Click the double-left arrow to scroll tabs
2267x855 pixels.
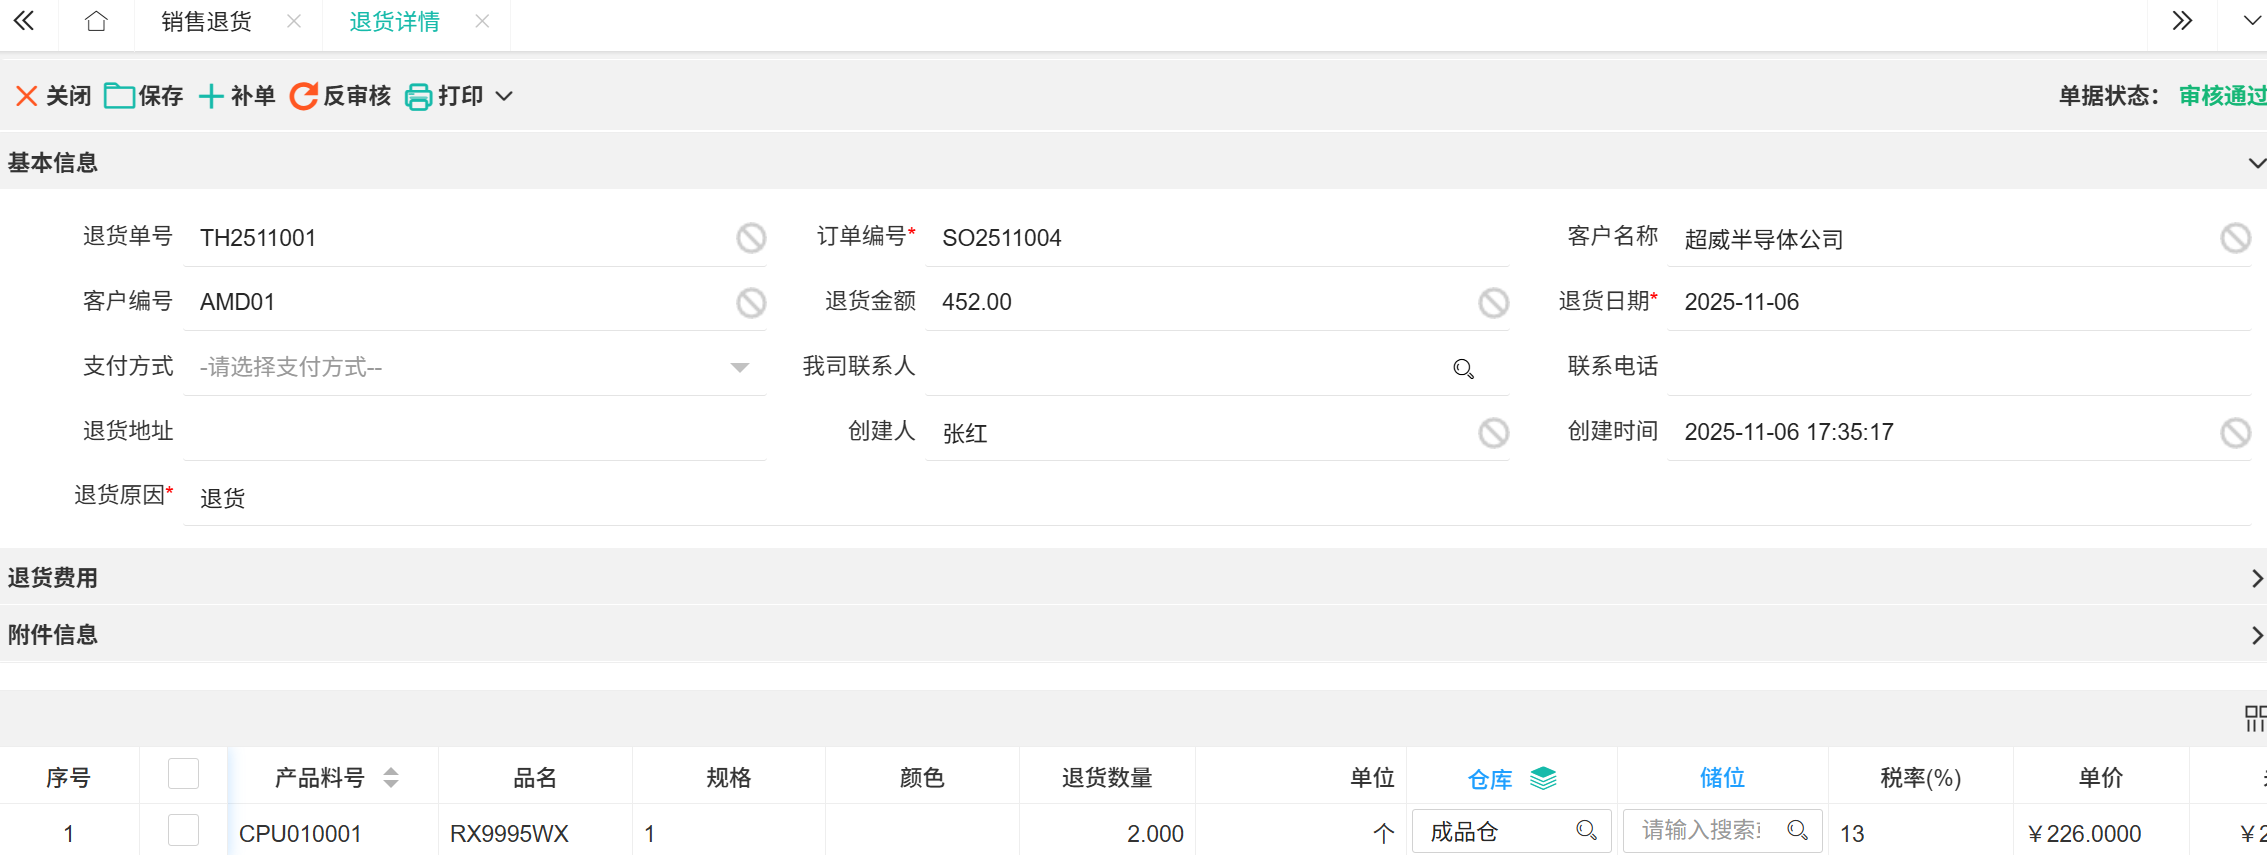(24, 21)
